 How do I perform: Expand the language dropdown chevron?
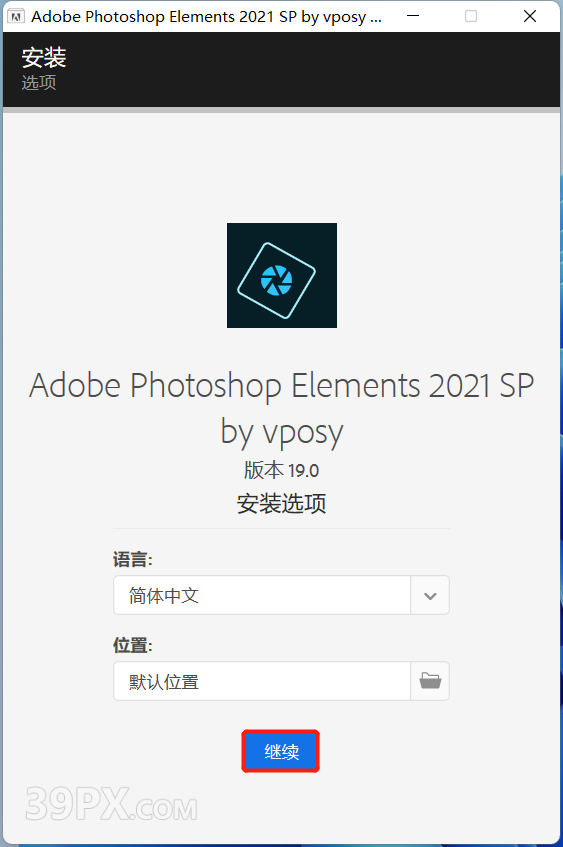[430, 595]
